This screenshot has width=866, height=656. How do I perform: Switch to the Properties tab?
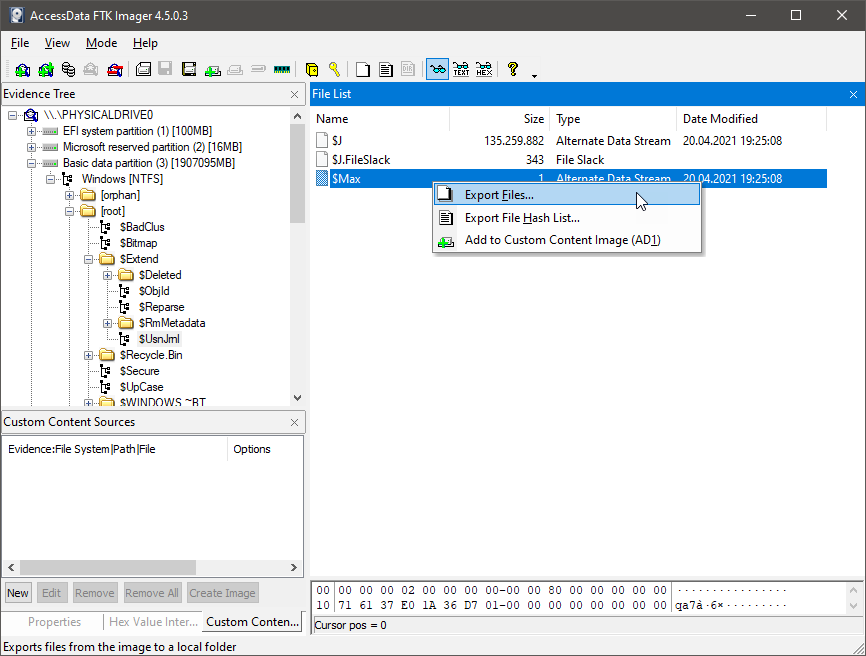coord(54,622)
